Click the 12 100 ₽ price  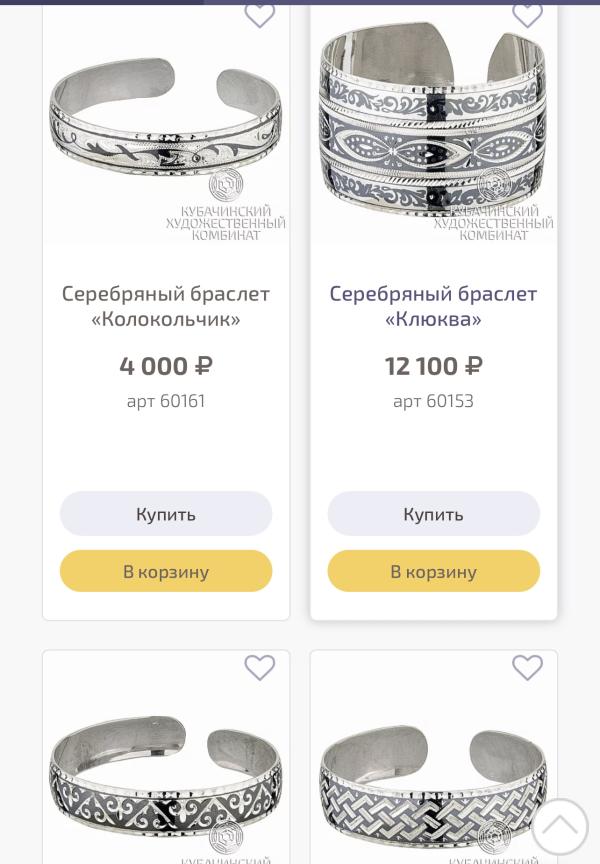[x=434, y=366]
